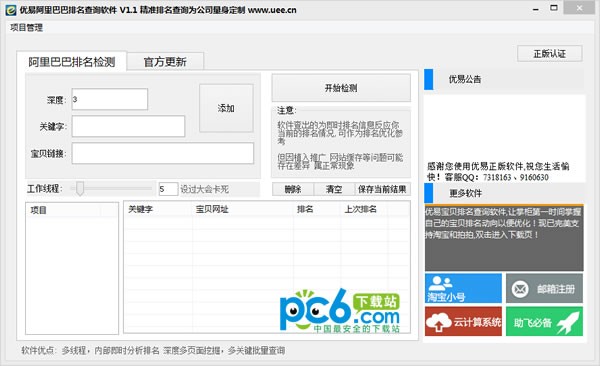Maximize the window
The height and width of the screenshot is (366, 600).
[x=554, y=8]
